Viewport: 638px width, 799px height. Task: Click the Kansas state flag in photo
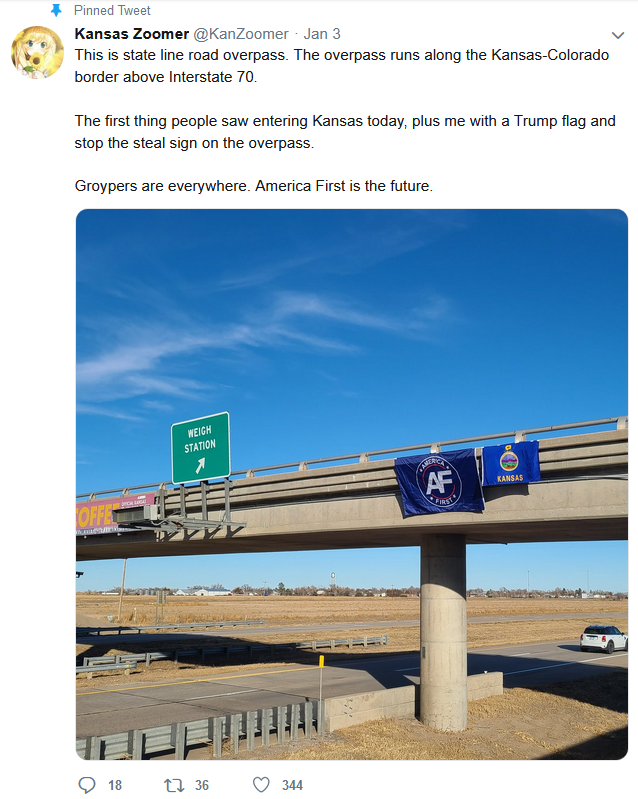click(x=510, y=463)
